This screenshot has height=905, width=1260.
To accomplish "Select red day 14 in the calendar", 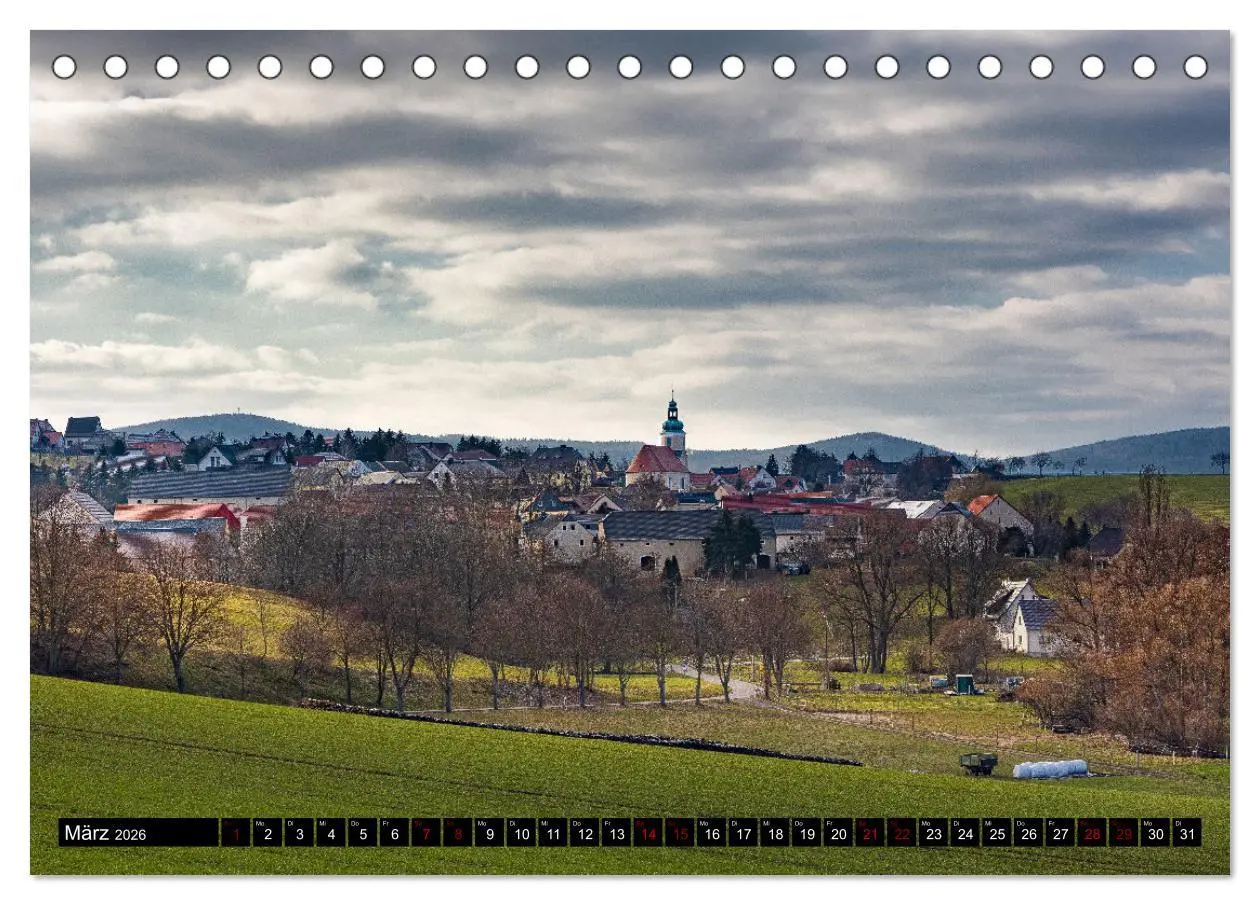I will point(648,833).
